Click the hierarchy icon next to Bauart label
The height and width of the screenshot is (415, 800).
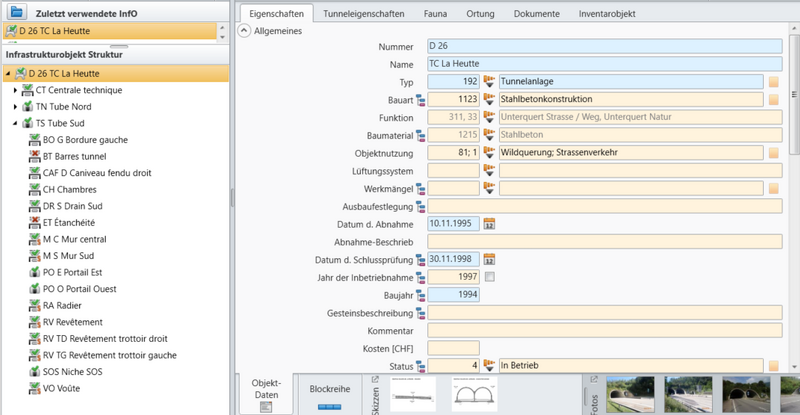coord(421,100)
